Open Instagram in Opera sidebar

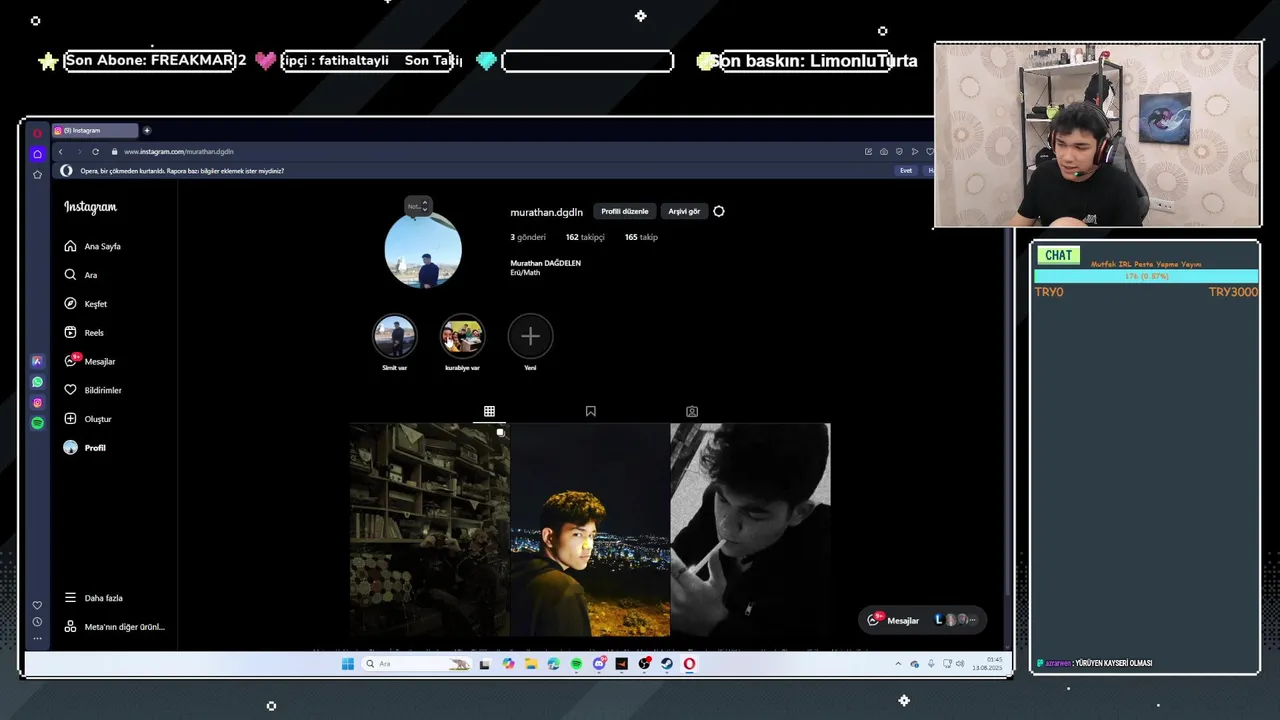[37, 403]
